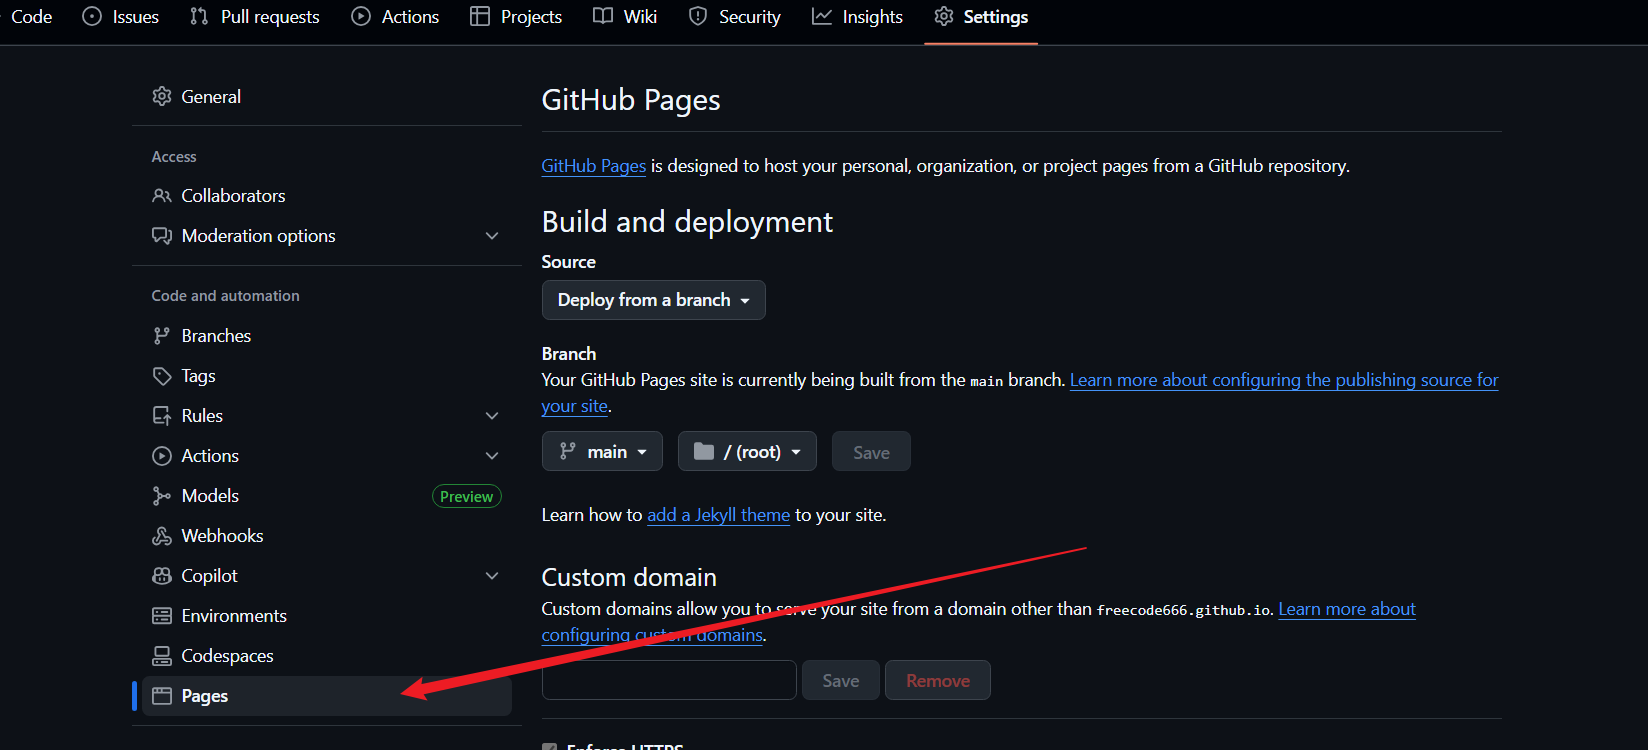Toggle the Enforce HTTPS checkbox
1648x750 pixels.
point(549,746)
